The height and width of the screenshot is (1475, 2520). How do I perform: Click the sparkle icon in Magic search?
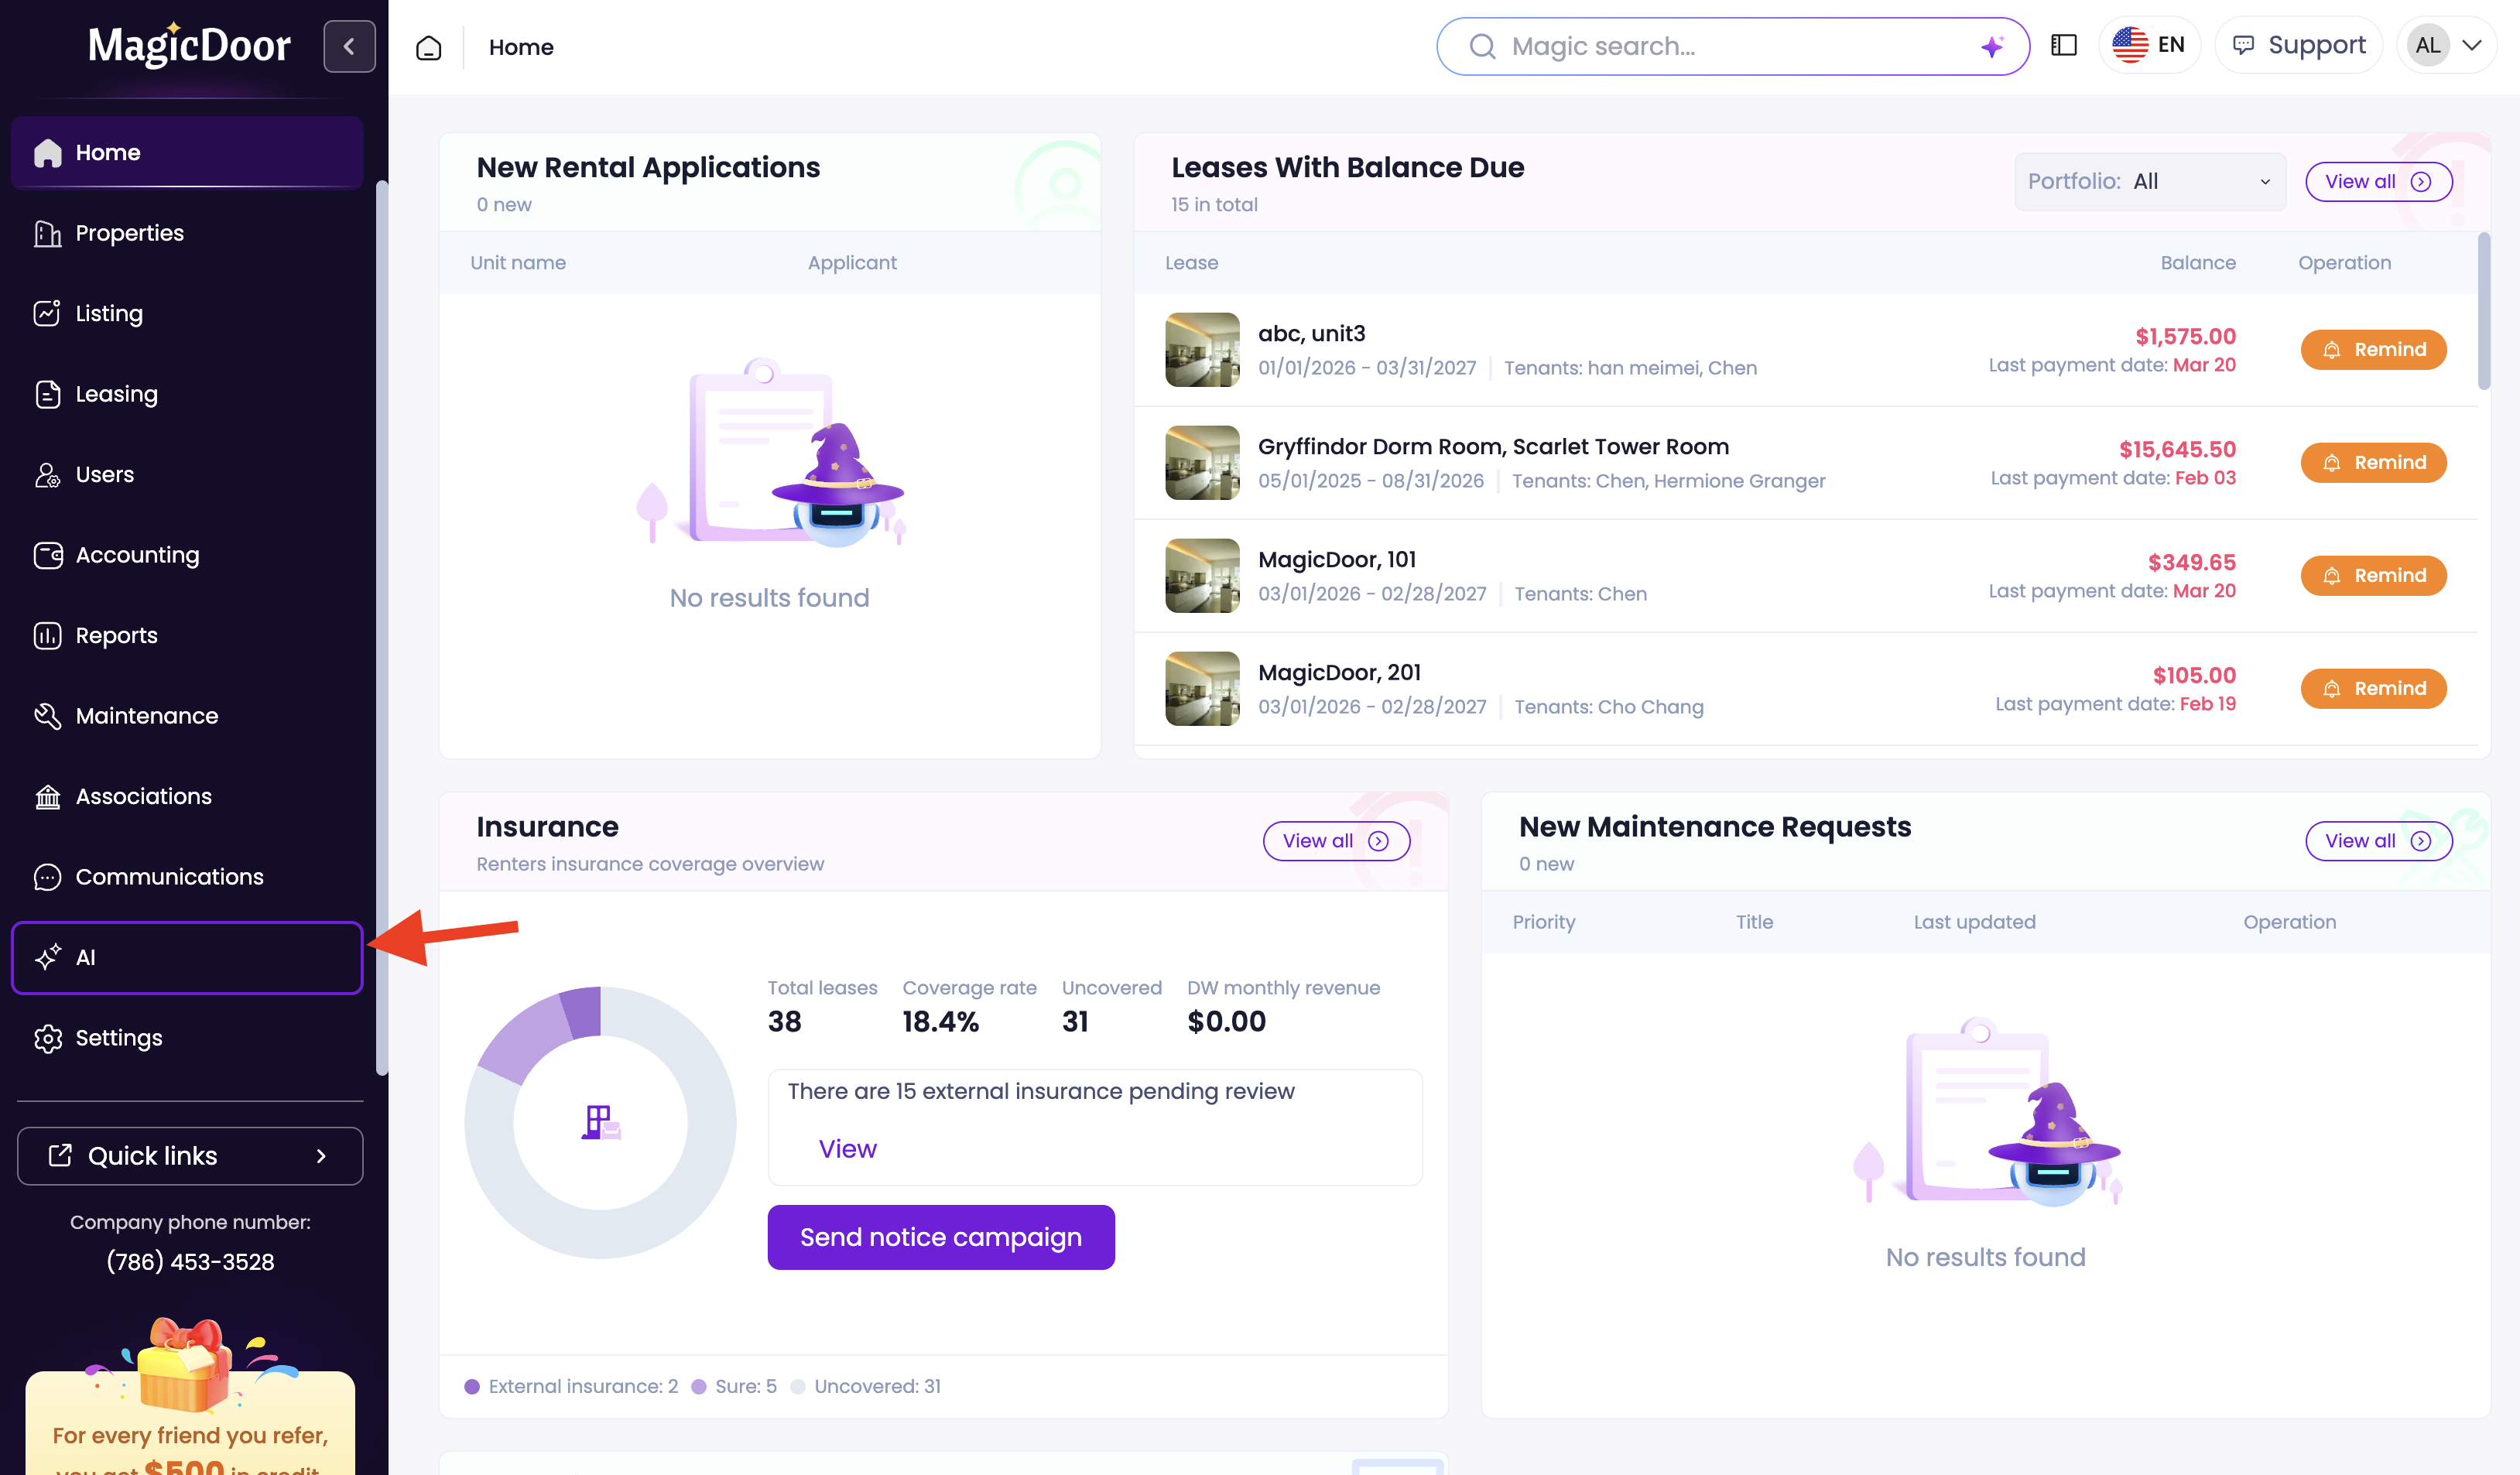1992,46
